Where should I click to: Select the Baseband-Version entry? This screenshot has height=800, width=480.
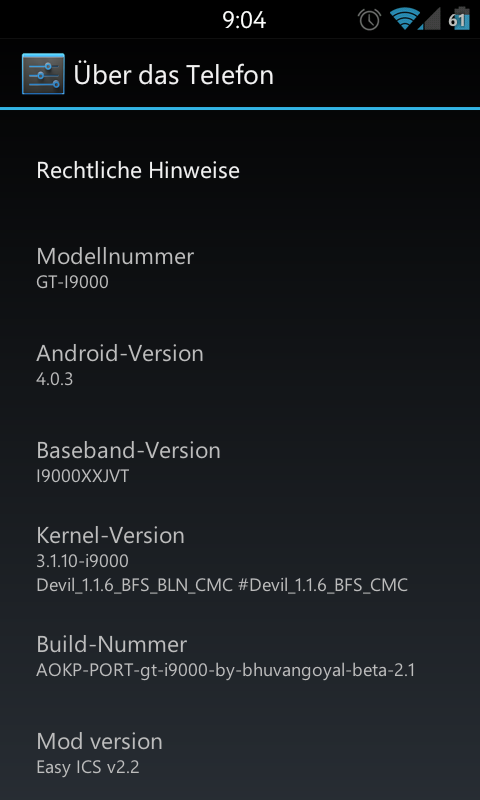pos(240,461)
